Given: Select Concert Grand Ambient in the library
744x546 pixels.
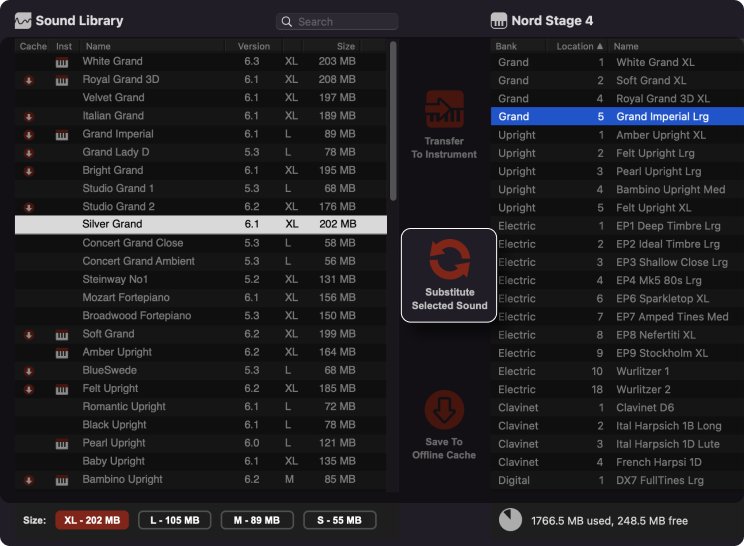Looking at the screenshot, I should point(201,261).
